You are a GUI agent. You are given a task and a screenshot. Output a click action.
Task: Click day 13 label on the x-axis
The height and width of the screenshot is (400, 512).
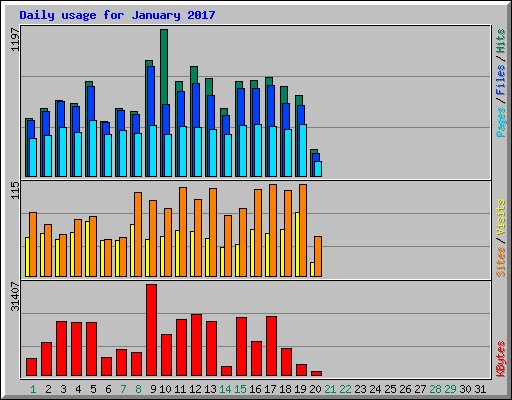(x=210, y=389)
